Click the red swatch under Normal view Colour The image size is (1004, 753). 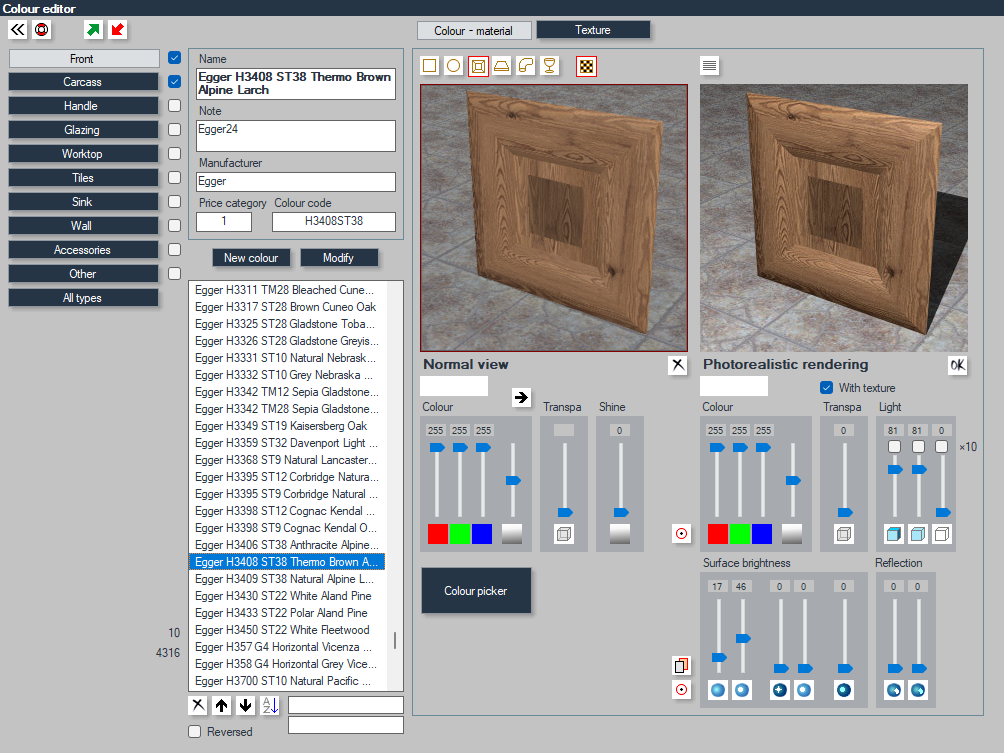(437, 534)
